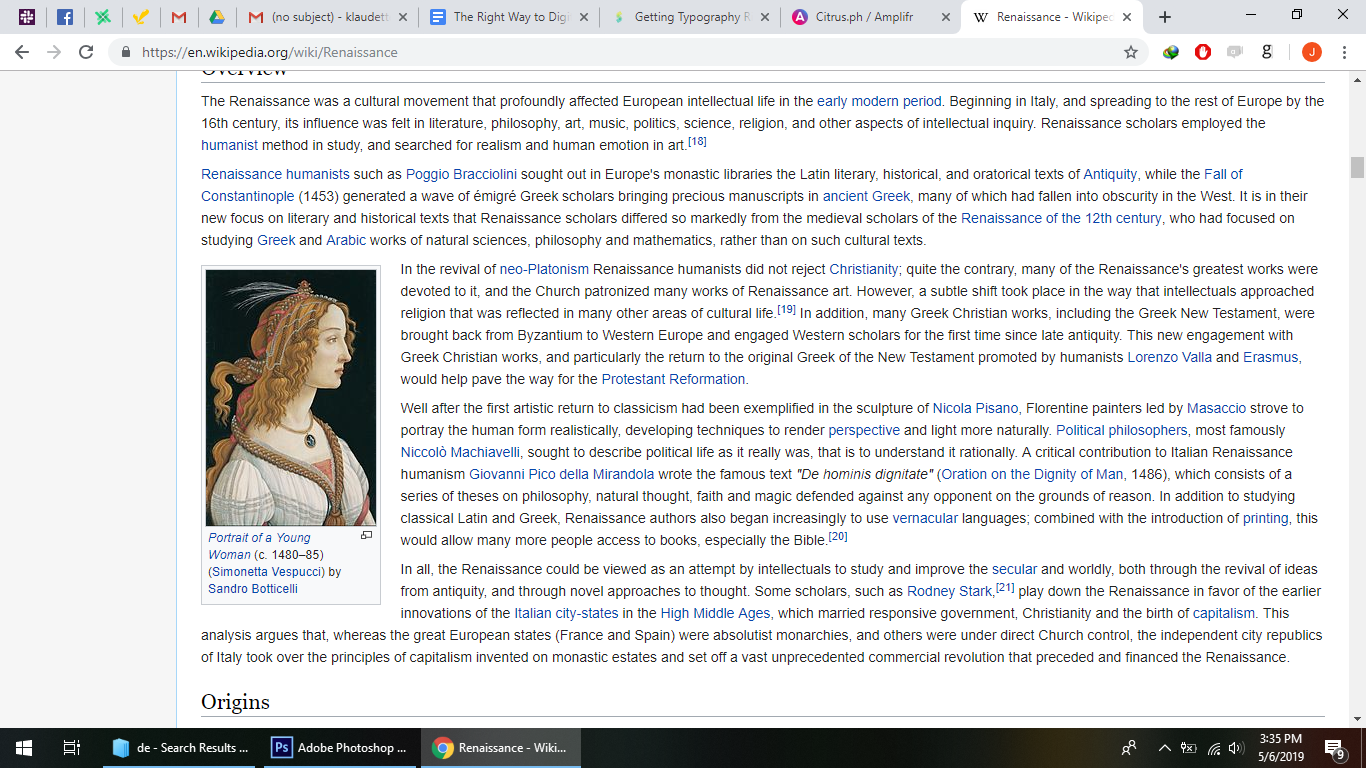This screenshot has width=1366, height=768.
Task: Click the 'Sandro Botticelli' caption link
Action: [x=253, y=589]
